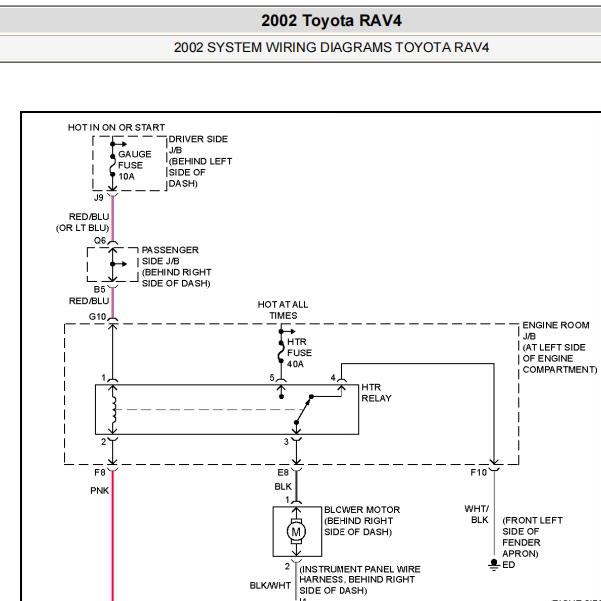Click the RED/BLU label below B5
This screenshot has width=601, height=601.
tap(89, 301)
